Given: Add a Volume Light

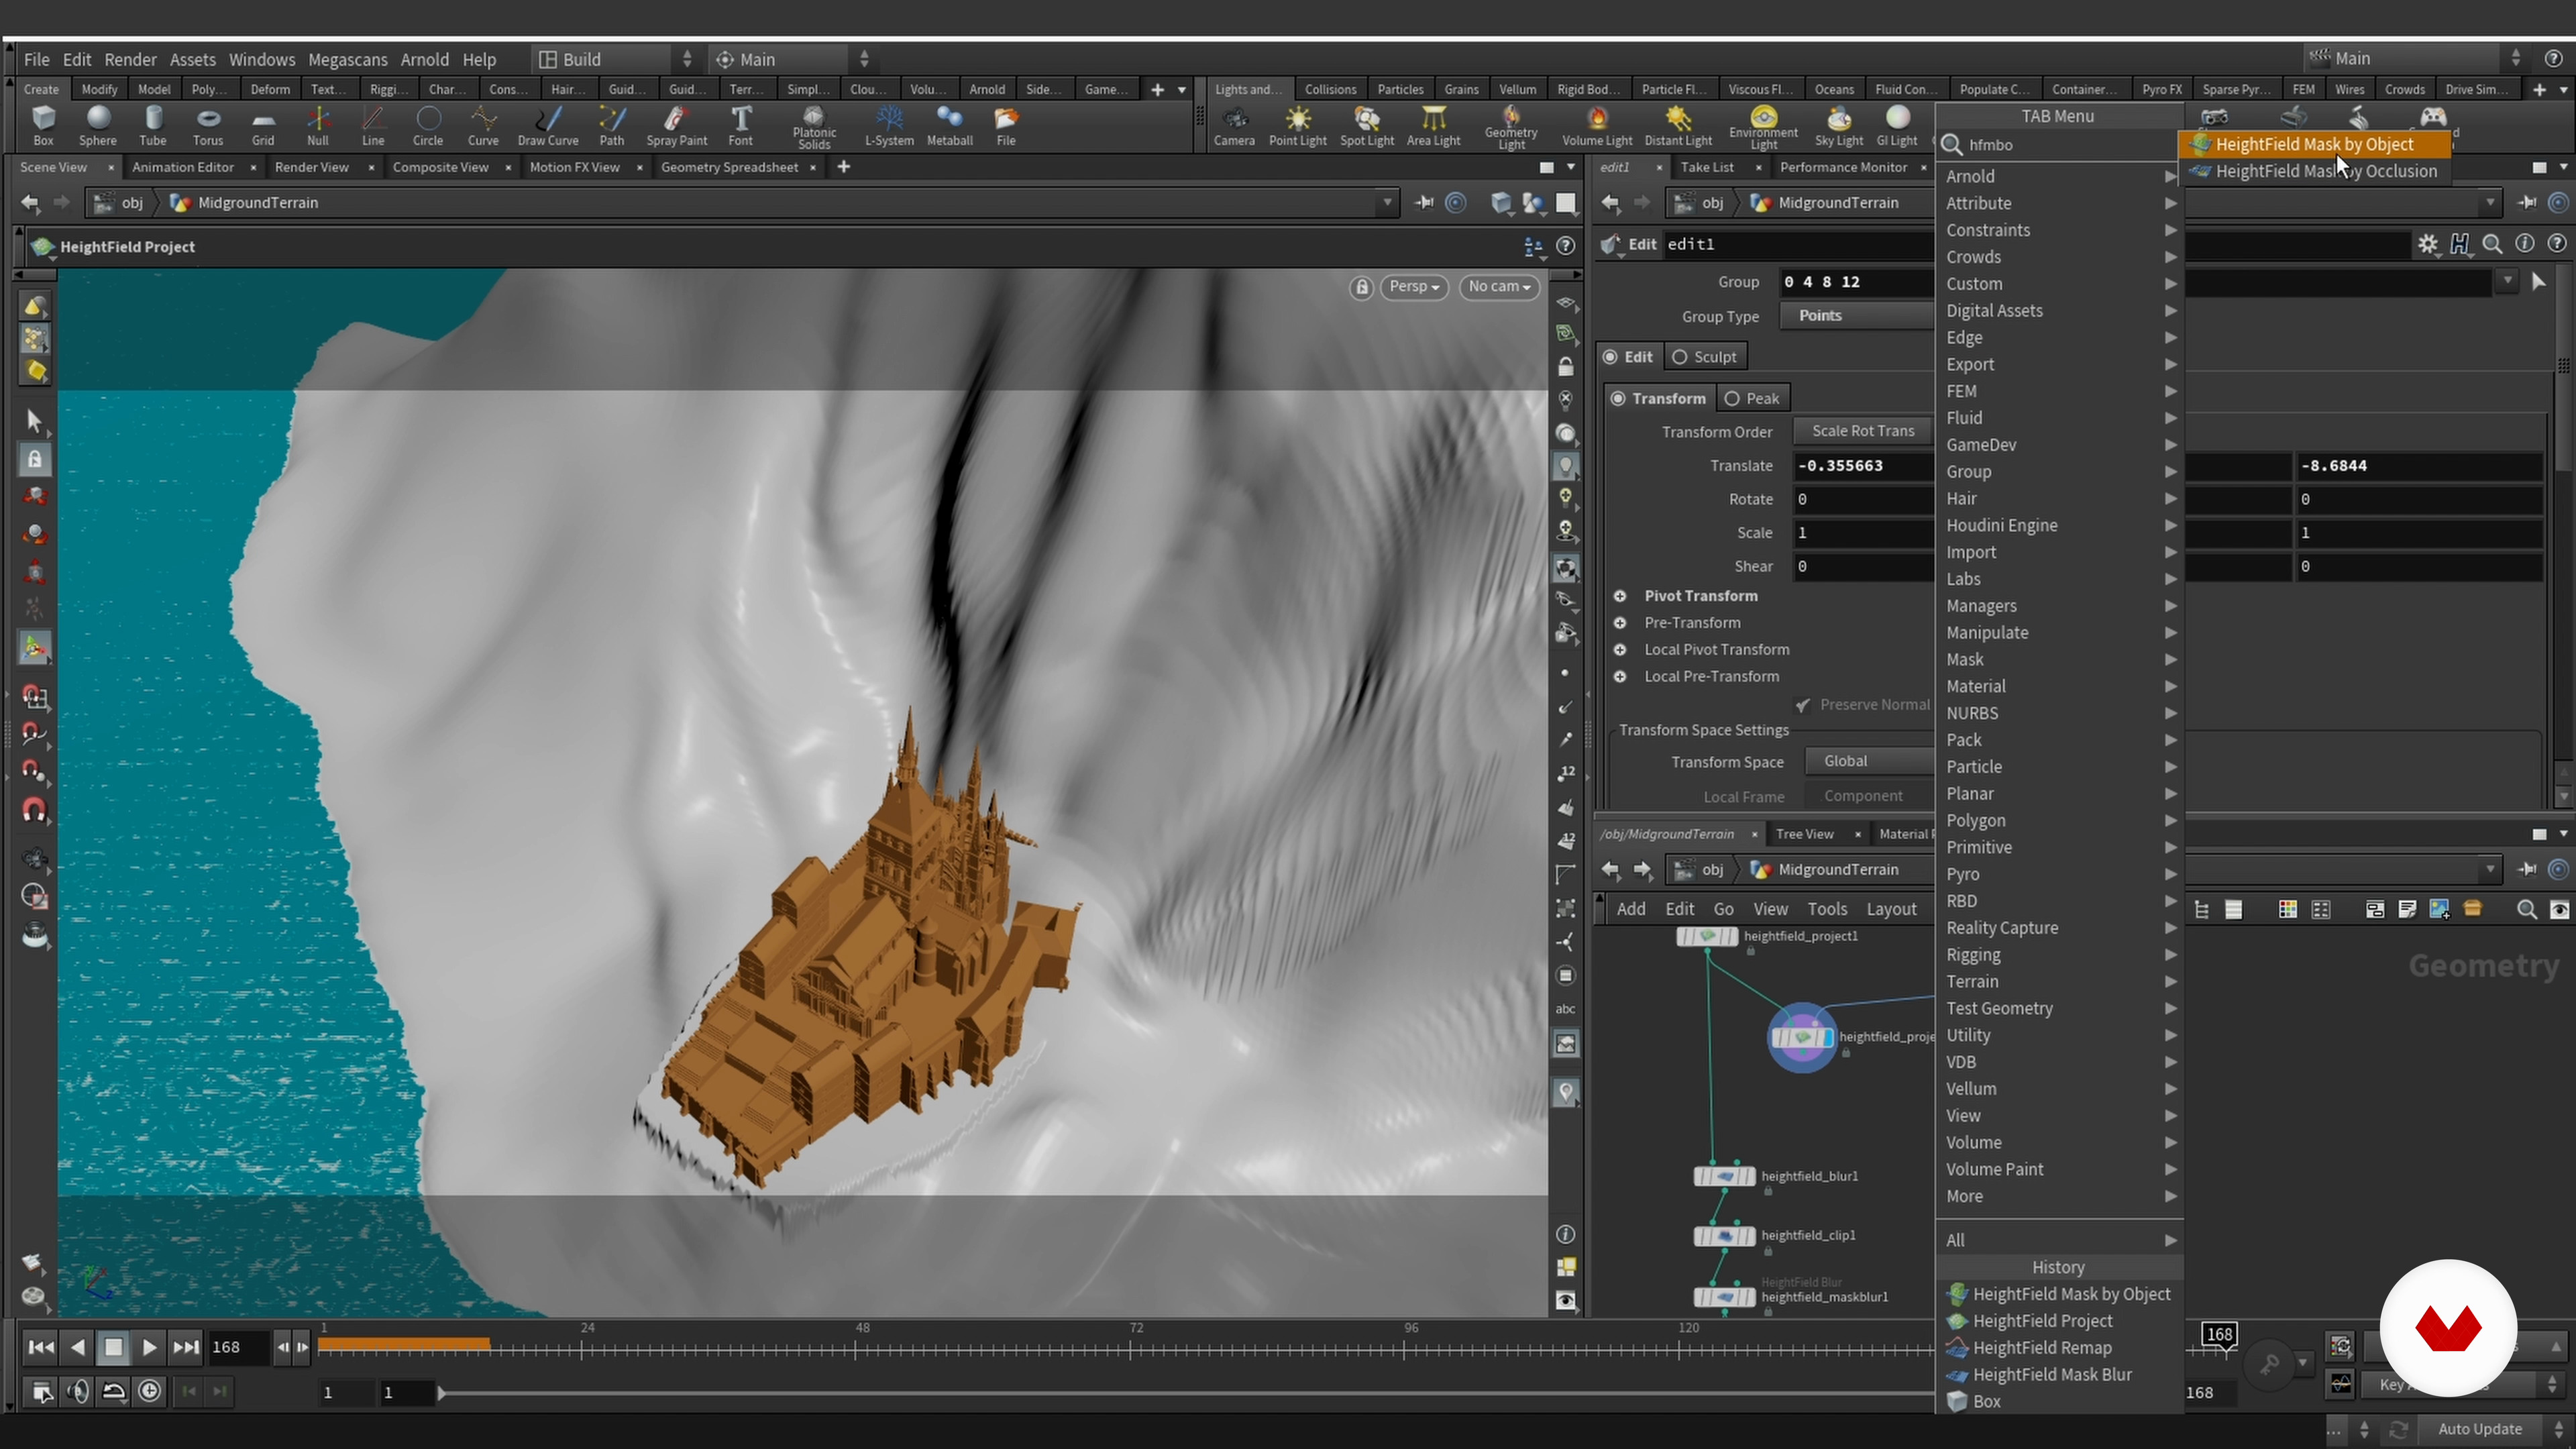Looking at the screenshot, I should pos(1597,126).
